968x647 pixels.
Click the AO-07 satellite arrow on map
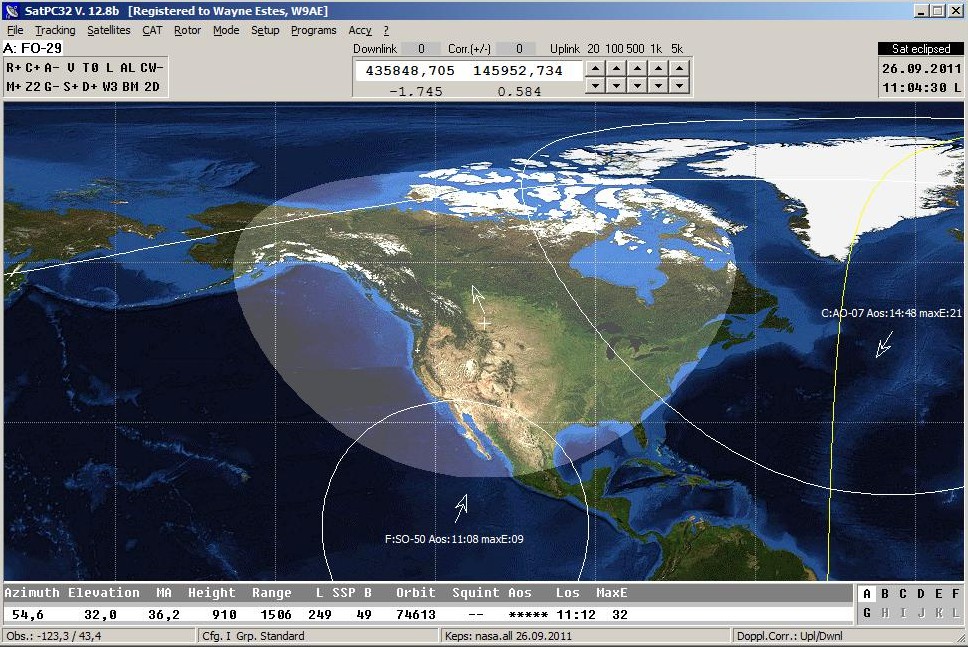point(883,346)
